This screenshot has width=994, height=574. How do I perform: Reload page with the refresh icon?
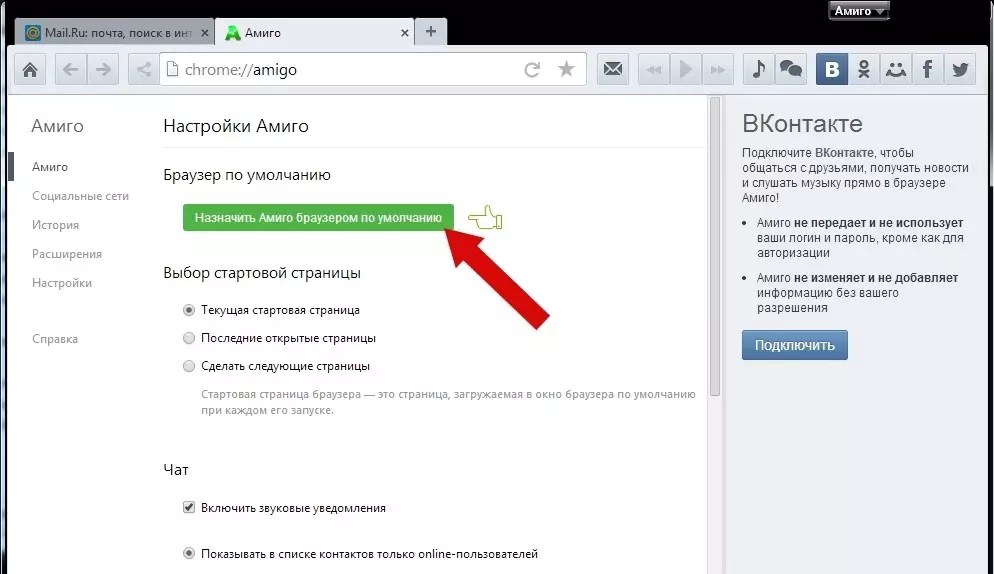pyautogui.click(x=532, y=70)
